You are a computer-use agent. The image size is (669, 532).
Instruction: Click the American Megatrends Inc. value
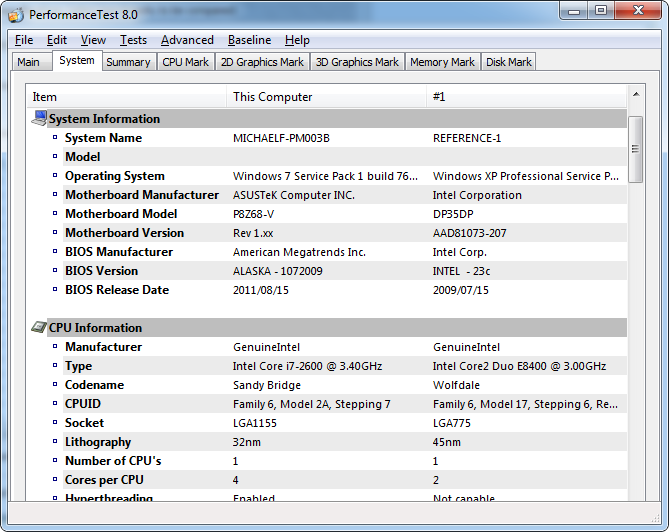(x=300, y=252)
